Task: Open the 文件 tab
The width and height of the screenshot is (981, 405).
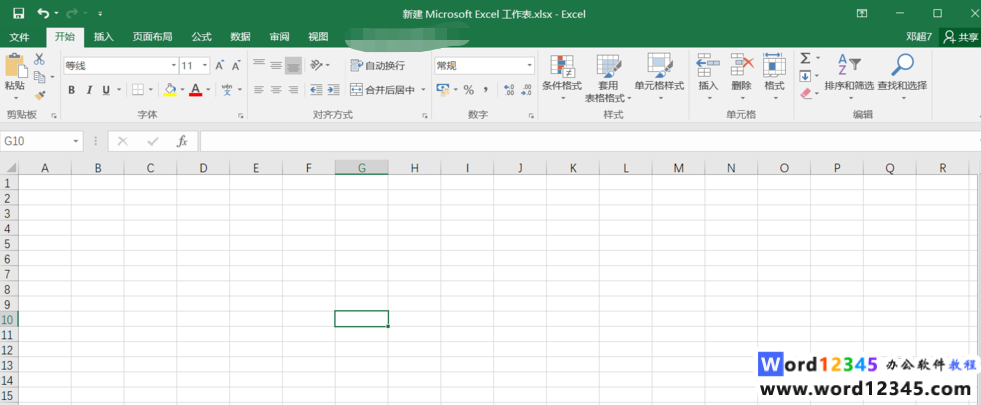Action: (19, 37)
